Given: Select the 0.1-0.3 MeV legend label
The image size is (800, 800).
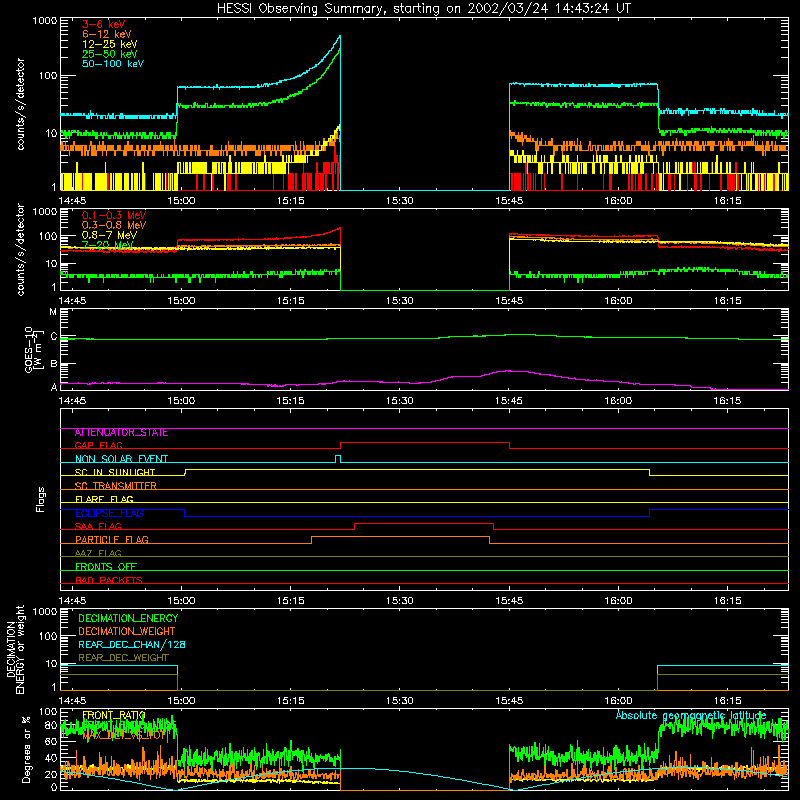Looking at the screenshot, I should pos(114,215).
